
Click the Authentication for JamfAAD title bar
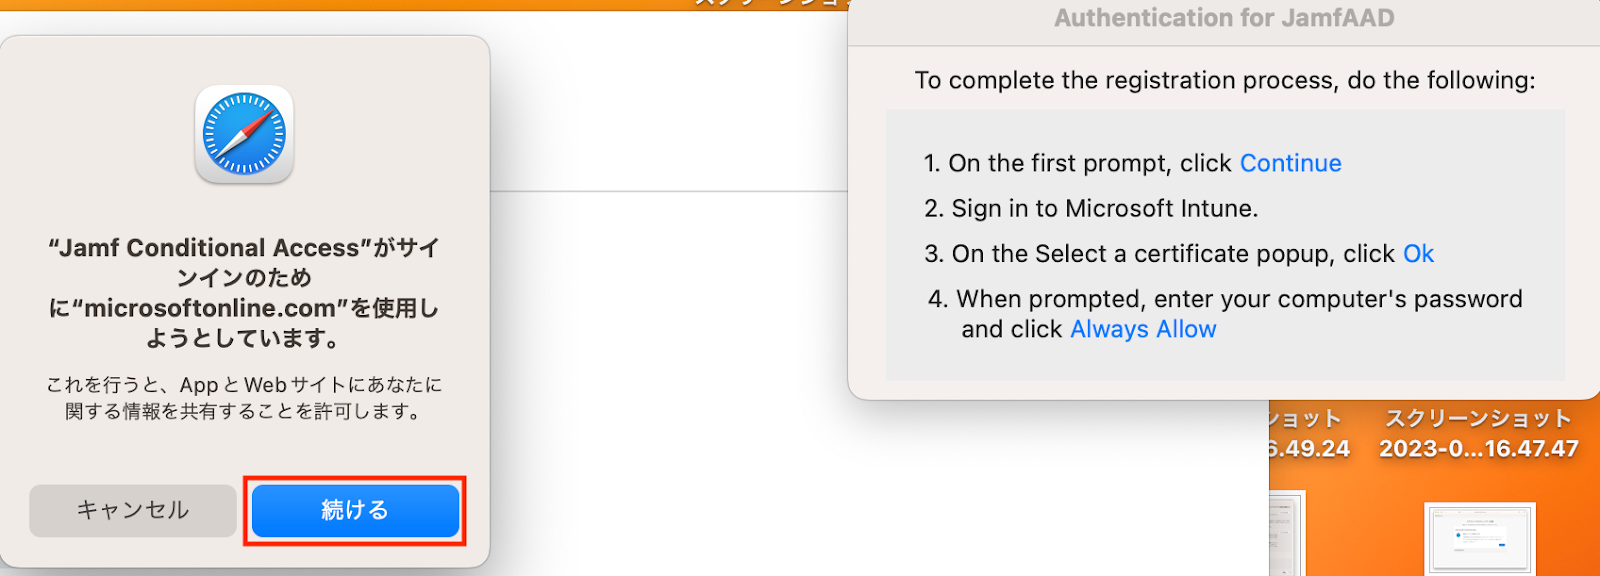[x=1223, y=18]
